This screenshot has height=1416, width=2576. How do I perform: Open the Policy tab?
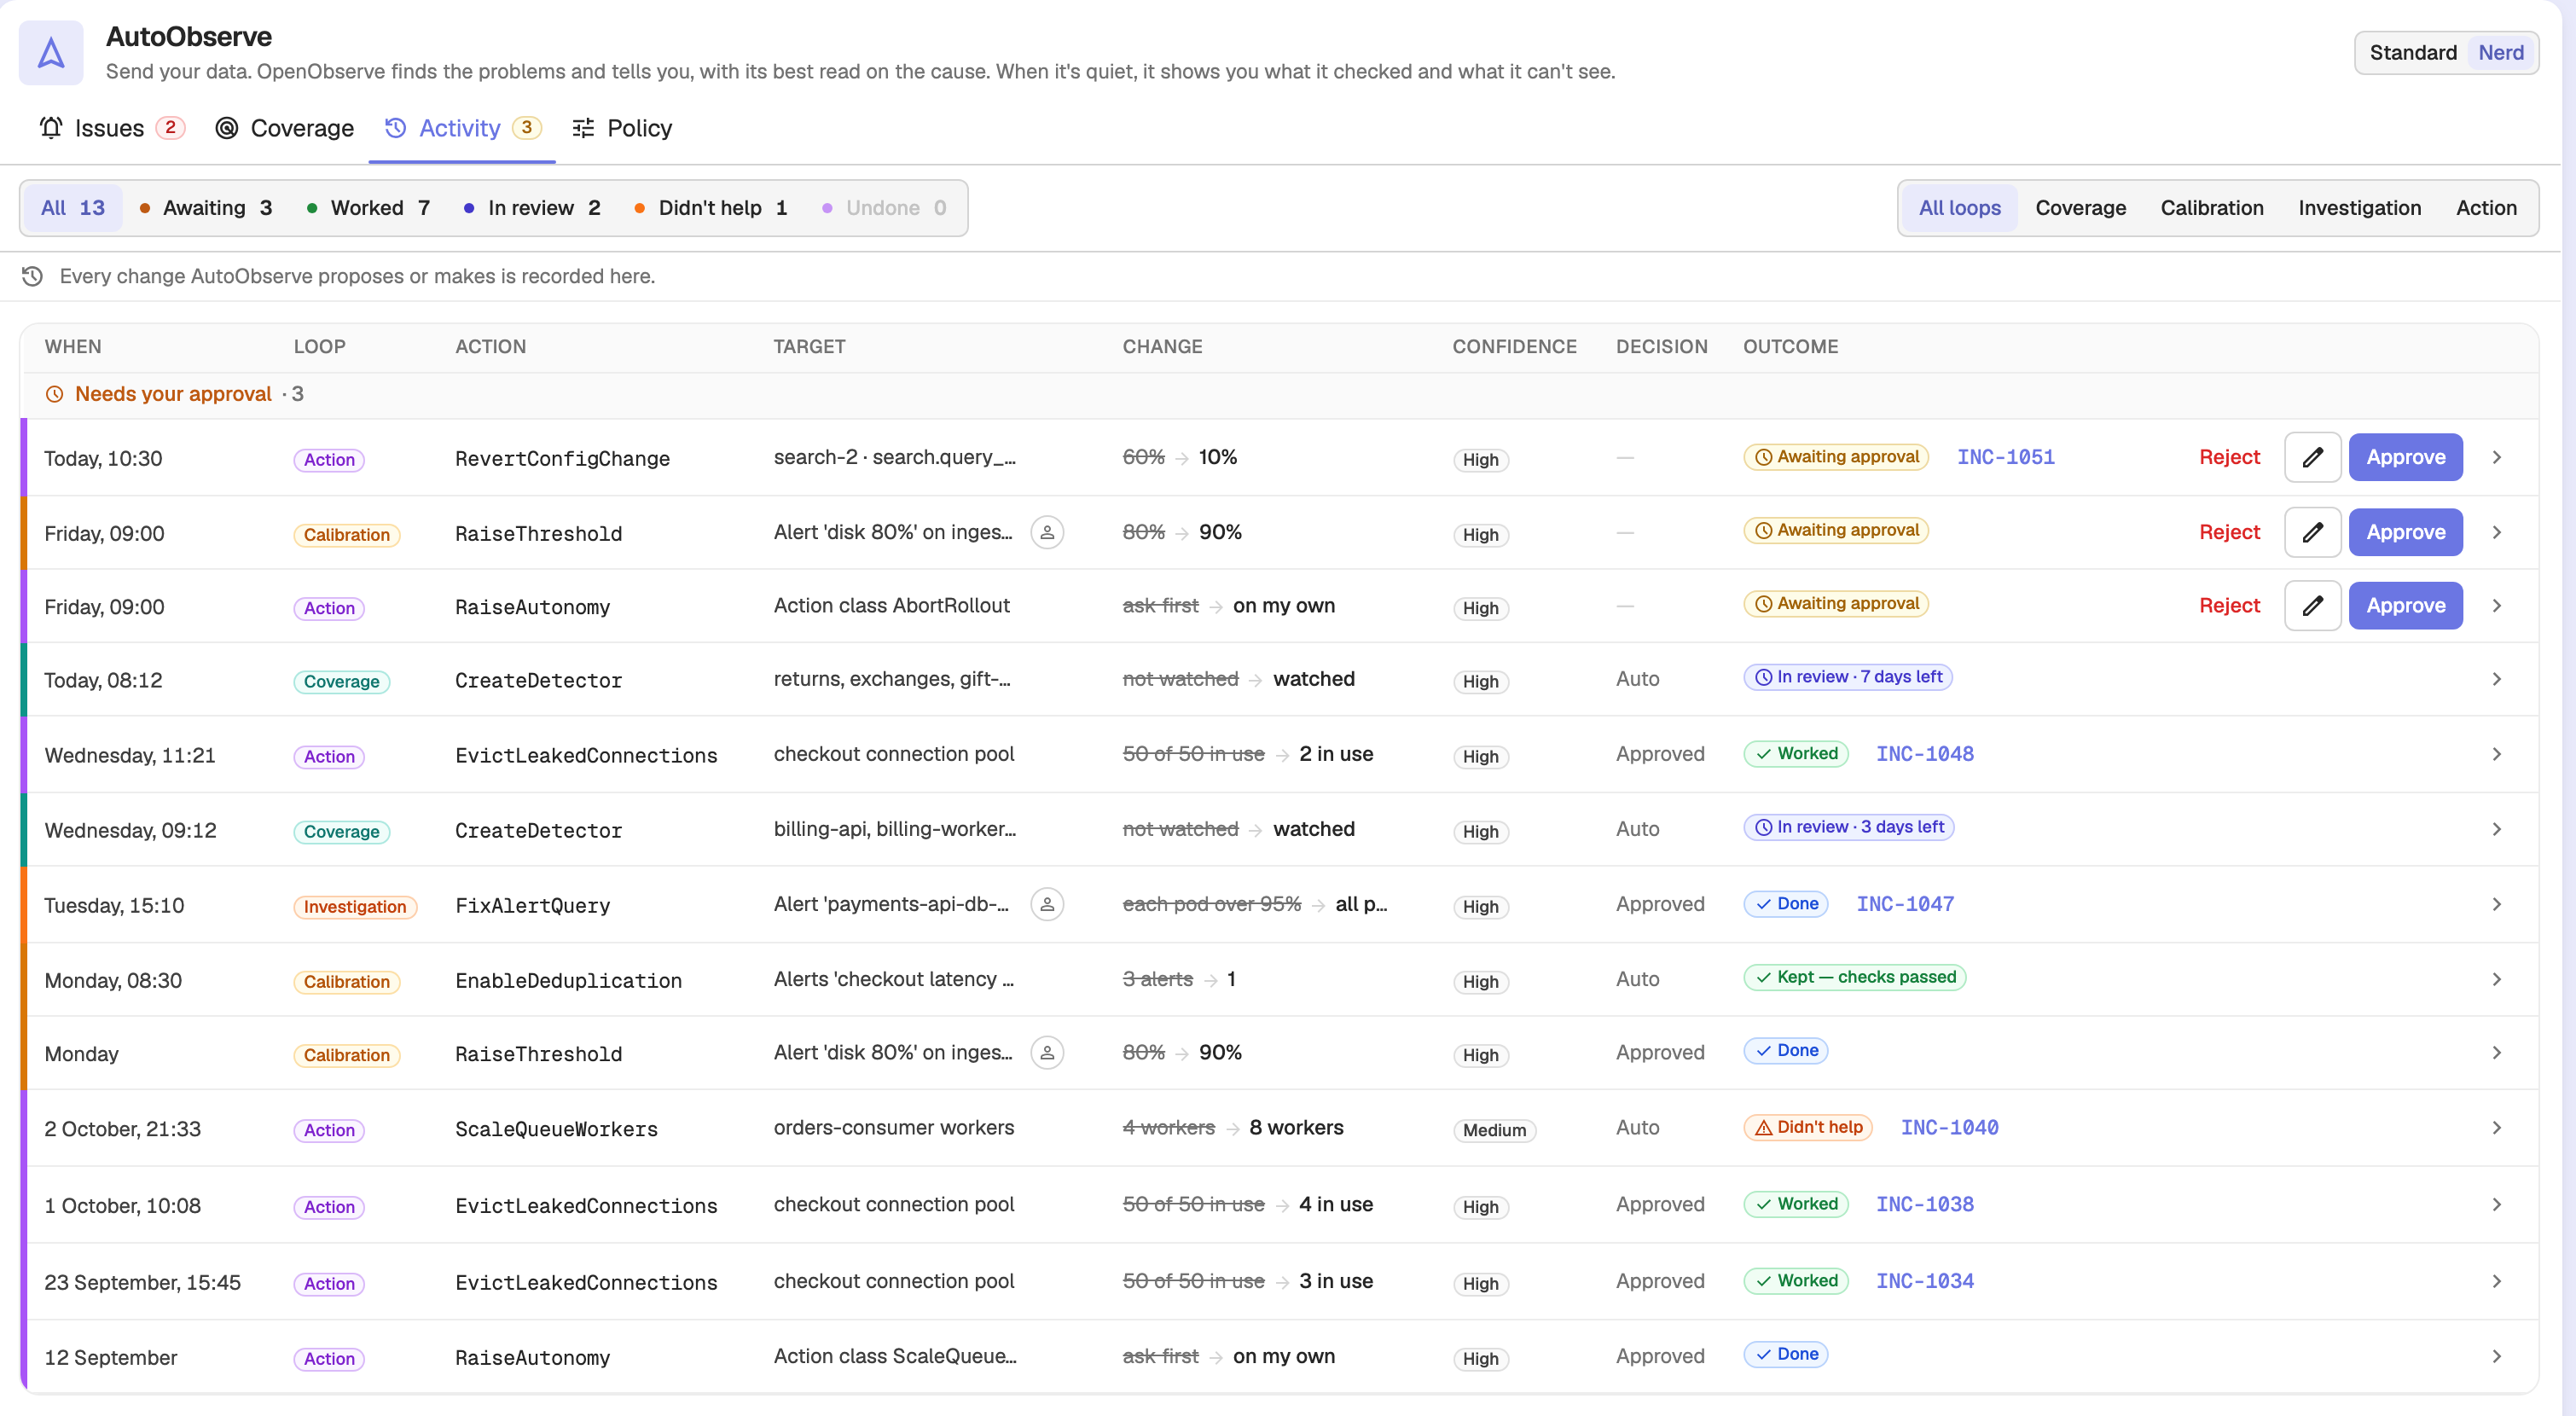(x=622, y=128)
